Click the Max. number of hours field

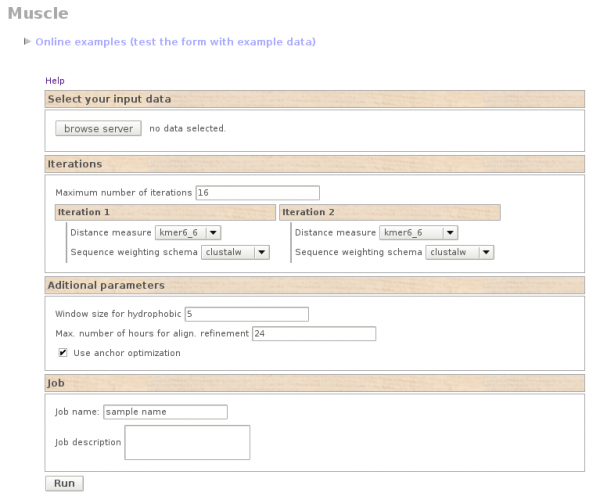(x=314, y=334)
